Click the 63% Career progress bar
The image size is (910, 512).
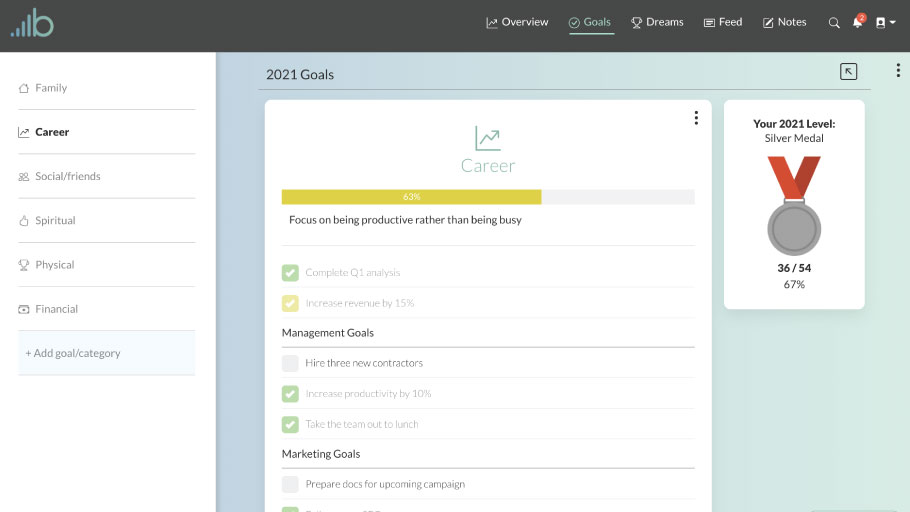488,197
